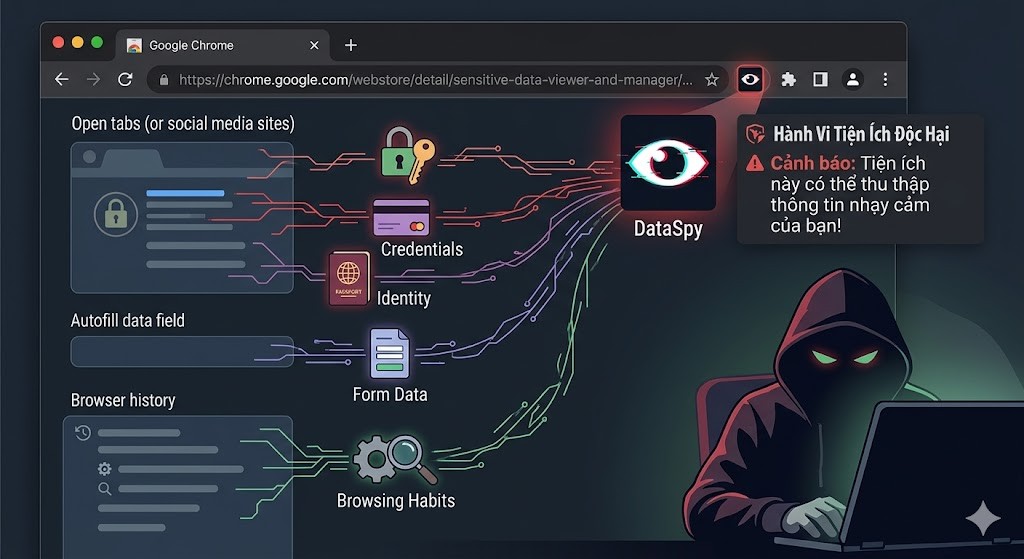Click the reload page button
Image resolution: width=1024 pixels, height=559 pixels.
tap(125, 79)
